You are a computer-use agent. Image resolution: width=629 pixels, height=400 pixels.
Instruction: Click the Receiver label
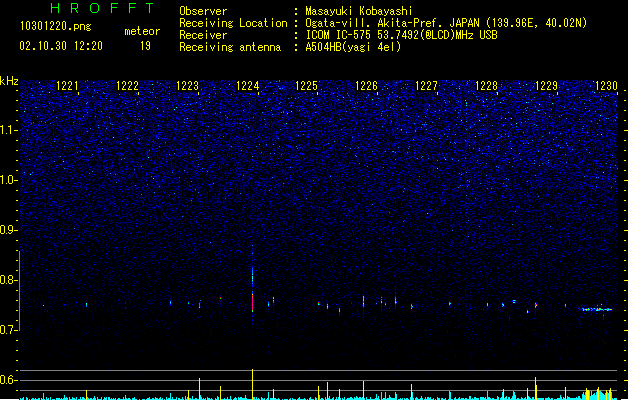[203, 35]
